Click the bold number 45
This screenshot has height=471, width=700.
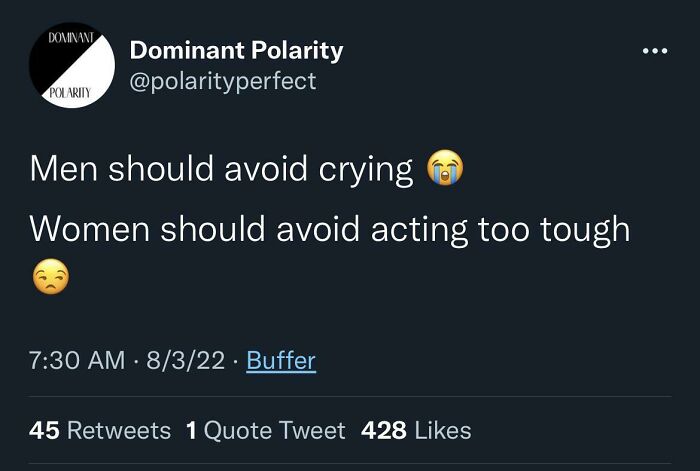(x=44, y=430)
